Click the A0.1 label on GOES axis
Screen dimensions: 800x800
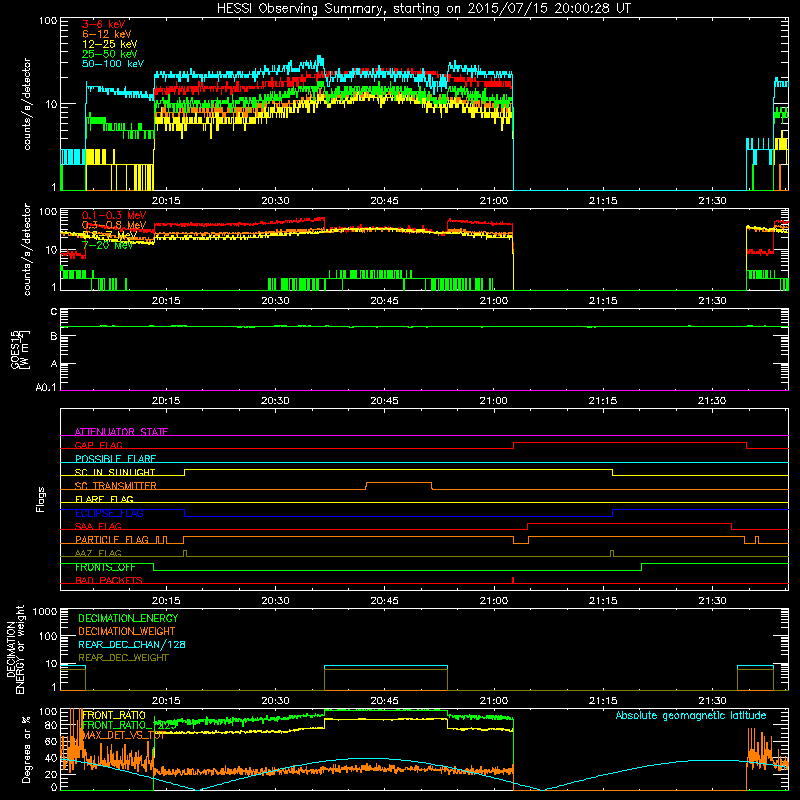pyautogui.click(x=46, y=388)
